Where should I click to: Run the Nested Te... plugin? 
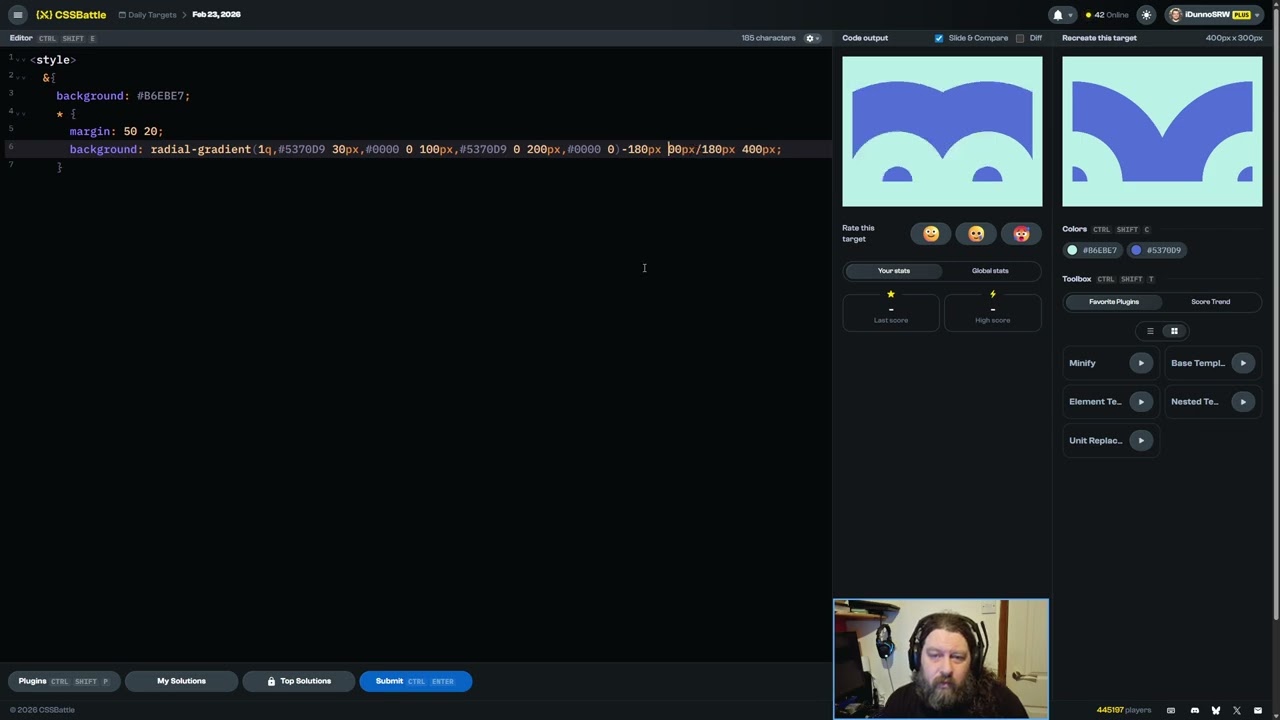click(x=1243, y=402)
